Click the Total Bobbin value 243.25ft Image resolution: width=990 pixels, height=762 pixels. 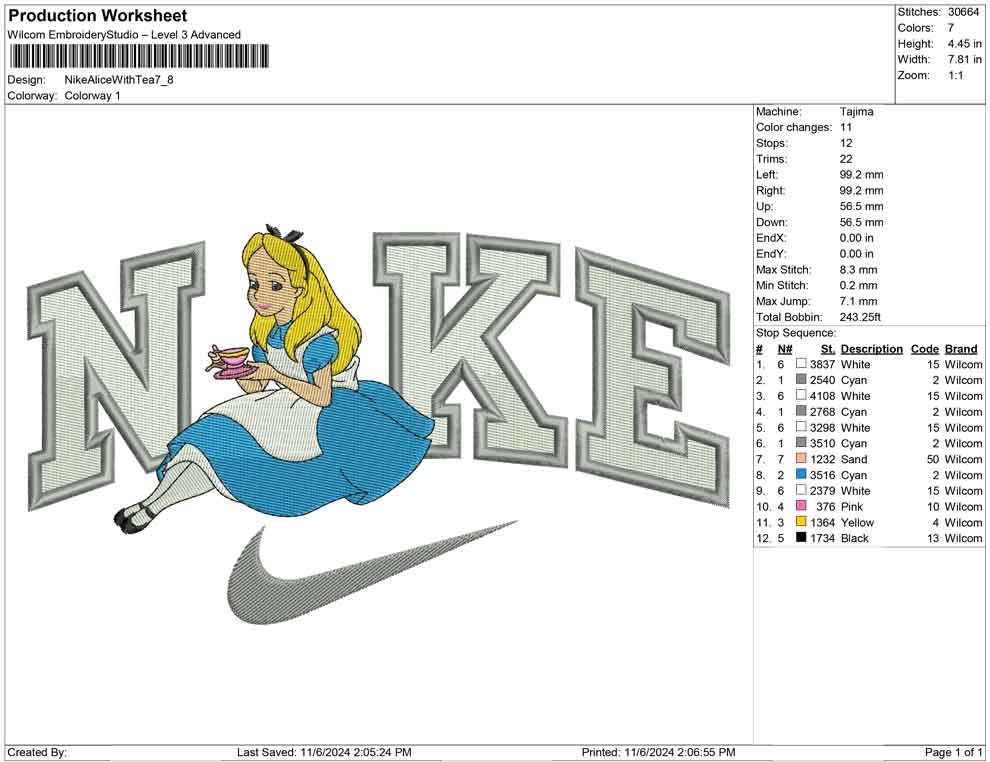pos(860,317)
